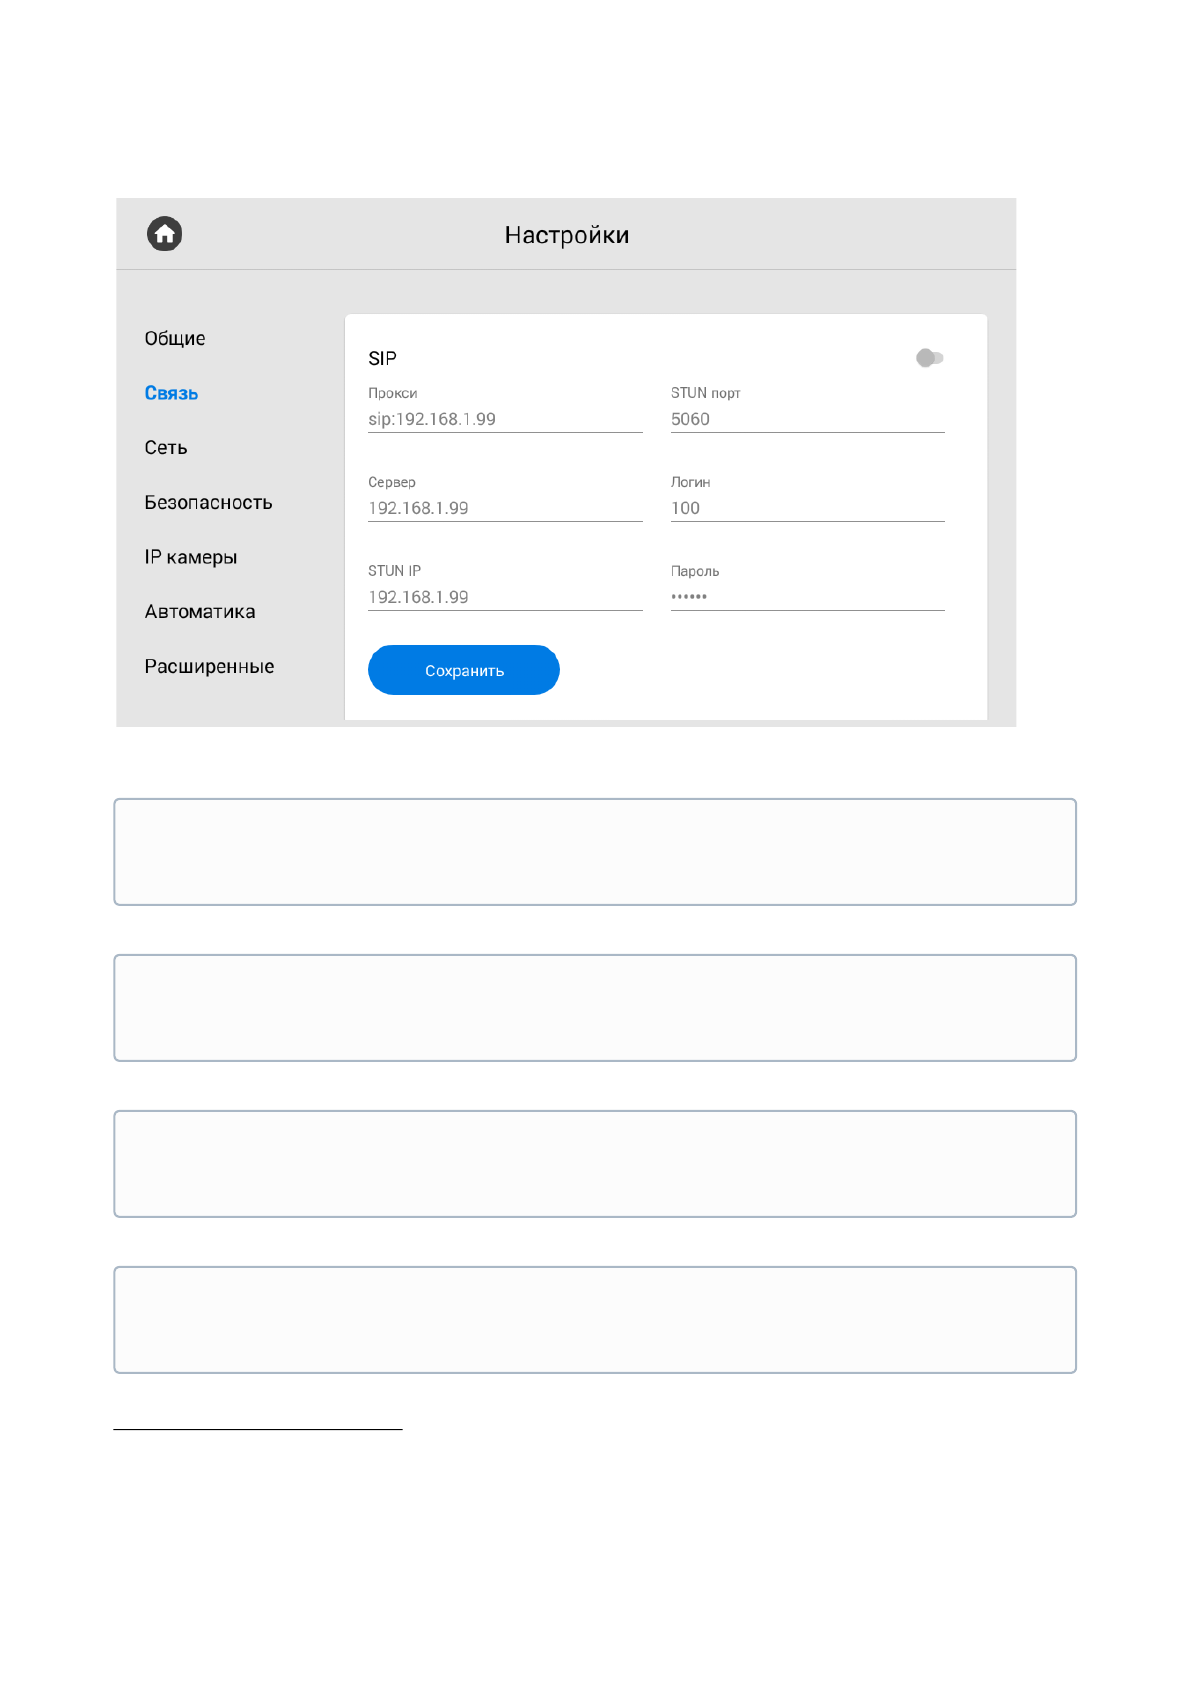Click the topmost empty box below the settings panel
Viewport: 1191px width, 1684px height.
(595, 852)
